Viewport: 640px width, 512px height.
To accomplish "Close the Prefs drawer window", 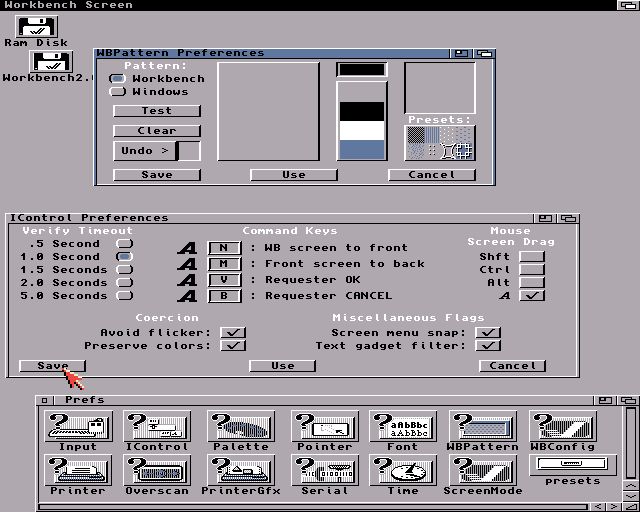I will click(44, 400).
